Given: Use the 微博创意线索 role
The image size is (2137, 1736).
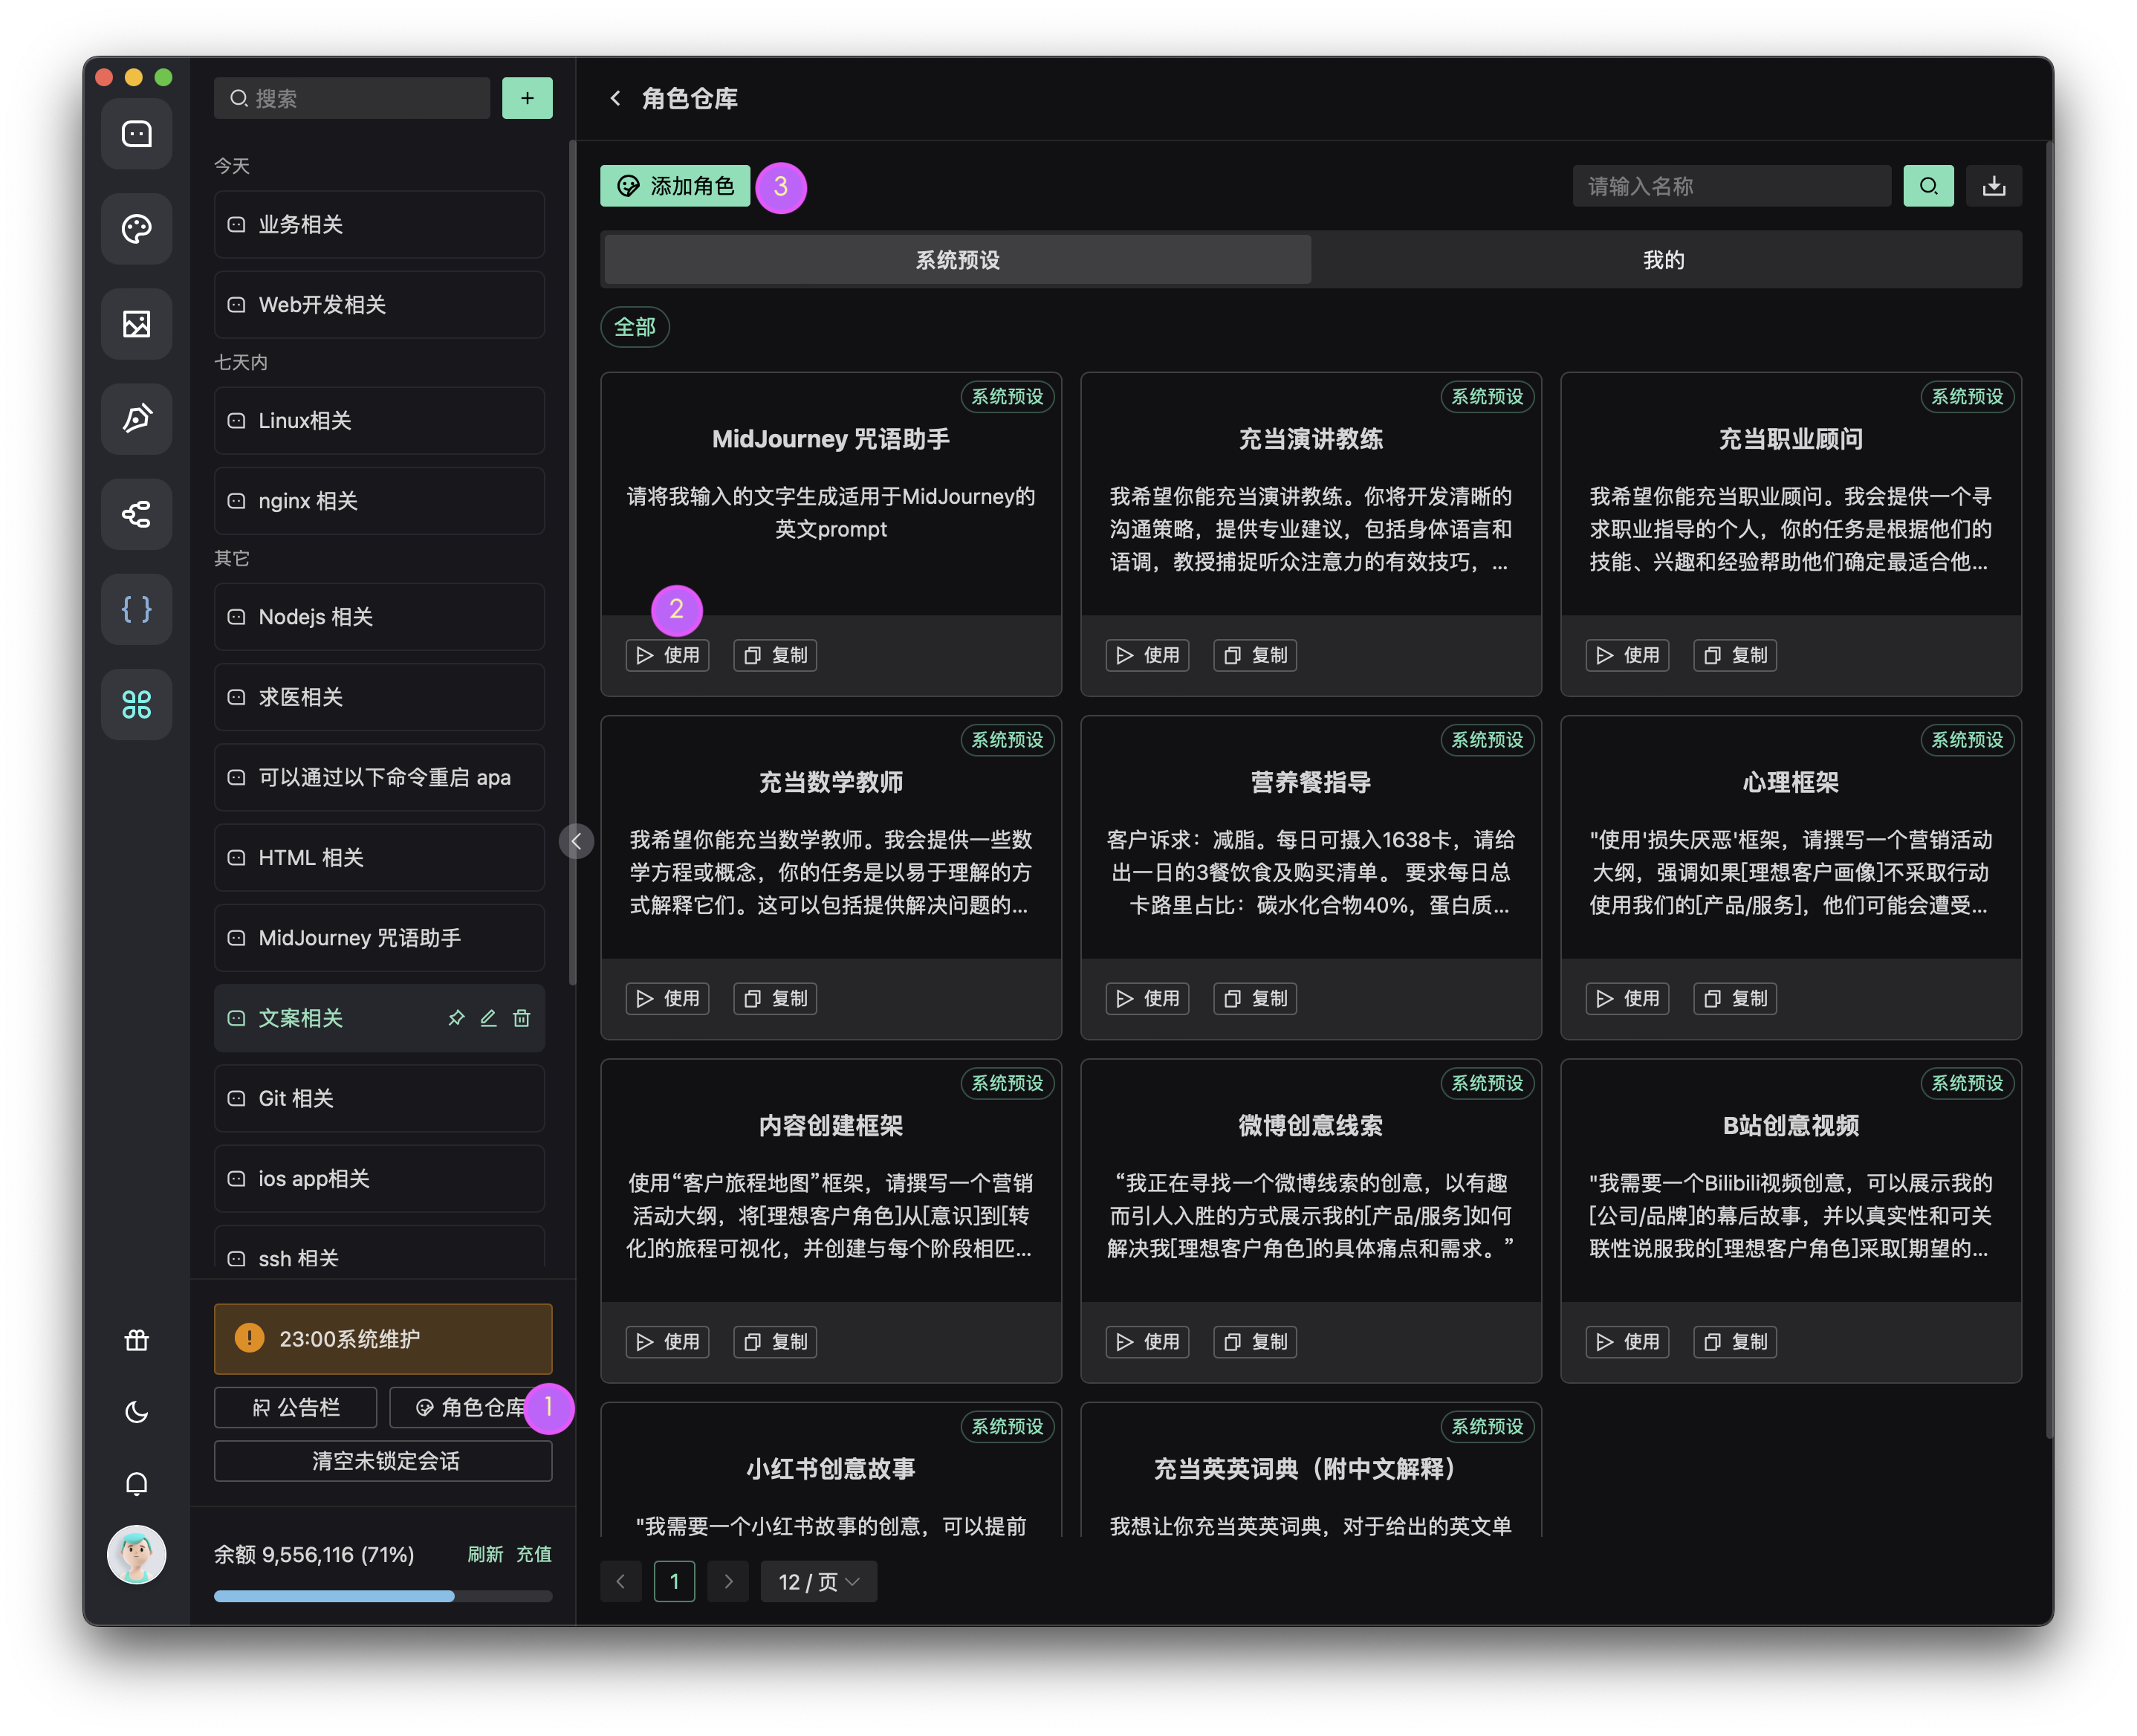Looking at the screenshot, I should pyautogui.click(x=1147, y=1342).
